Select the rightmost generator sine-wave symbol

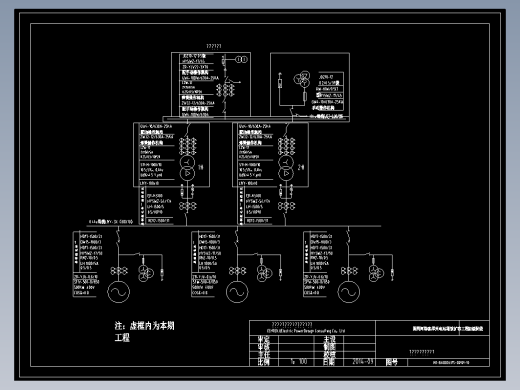click(x=349, y=292)
